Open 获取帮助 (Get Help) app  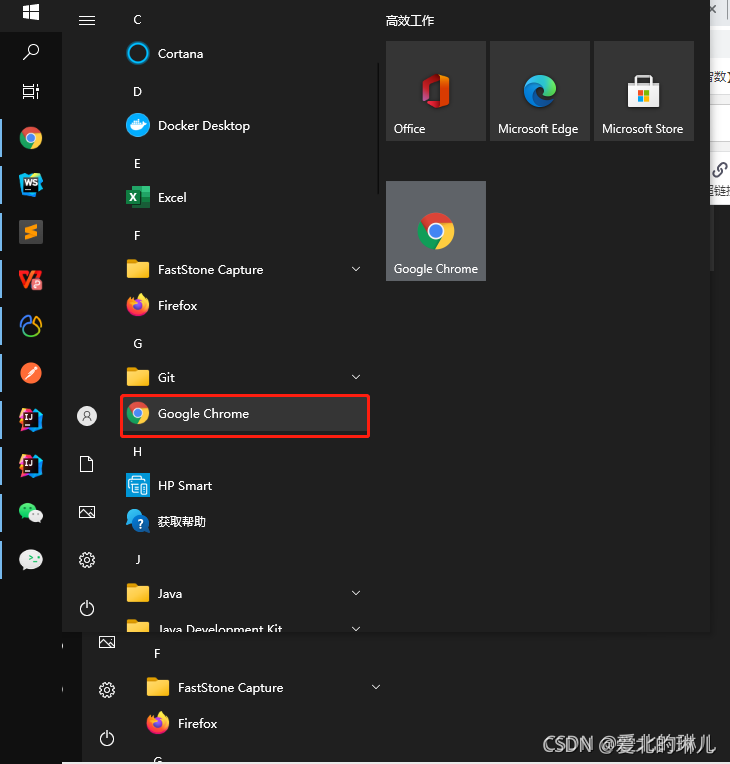coord(246,522)
